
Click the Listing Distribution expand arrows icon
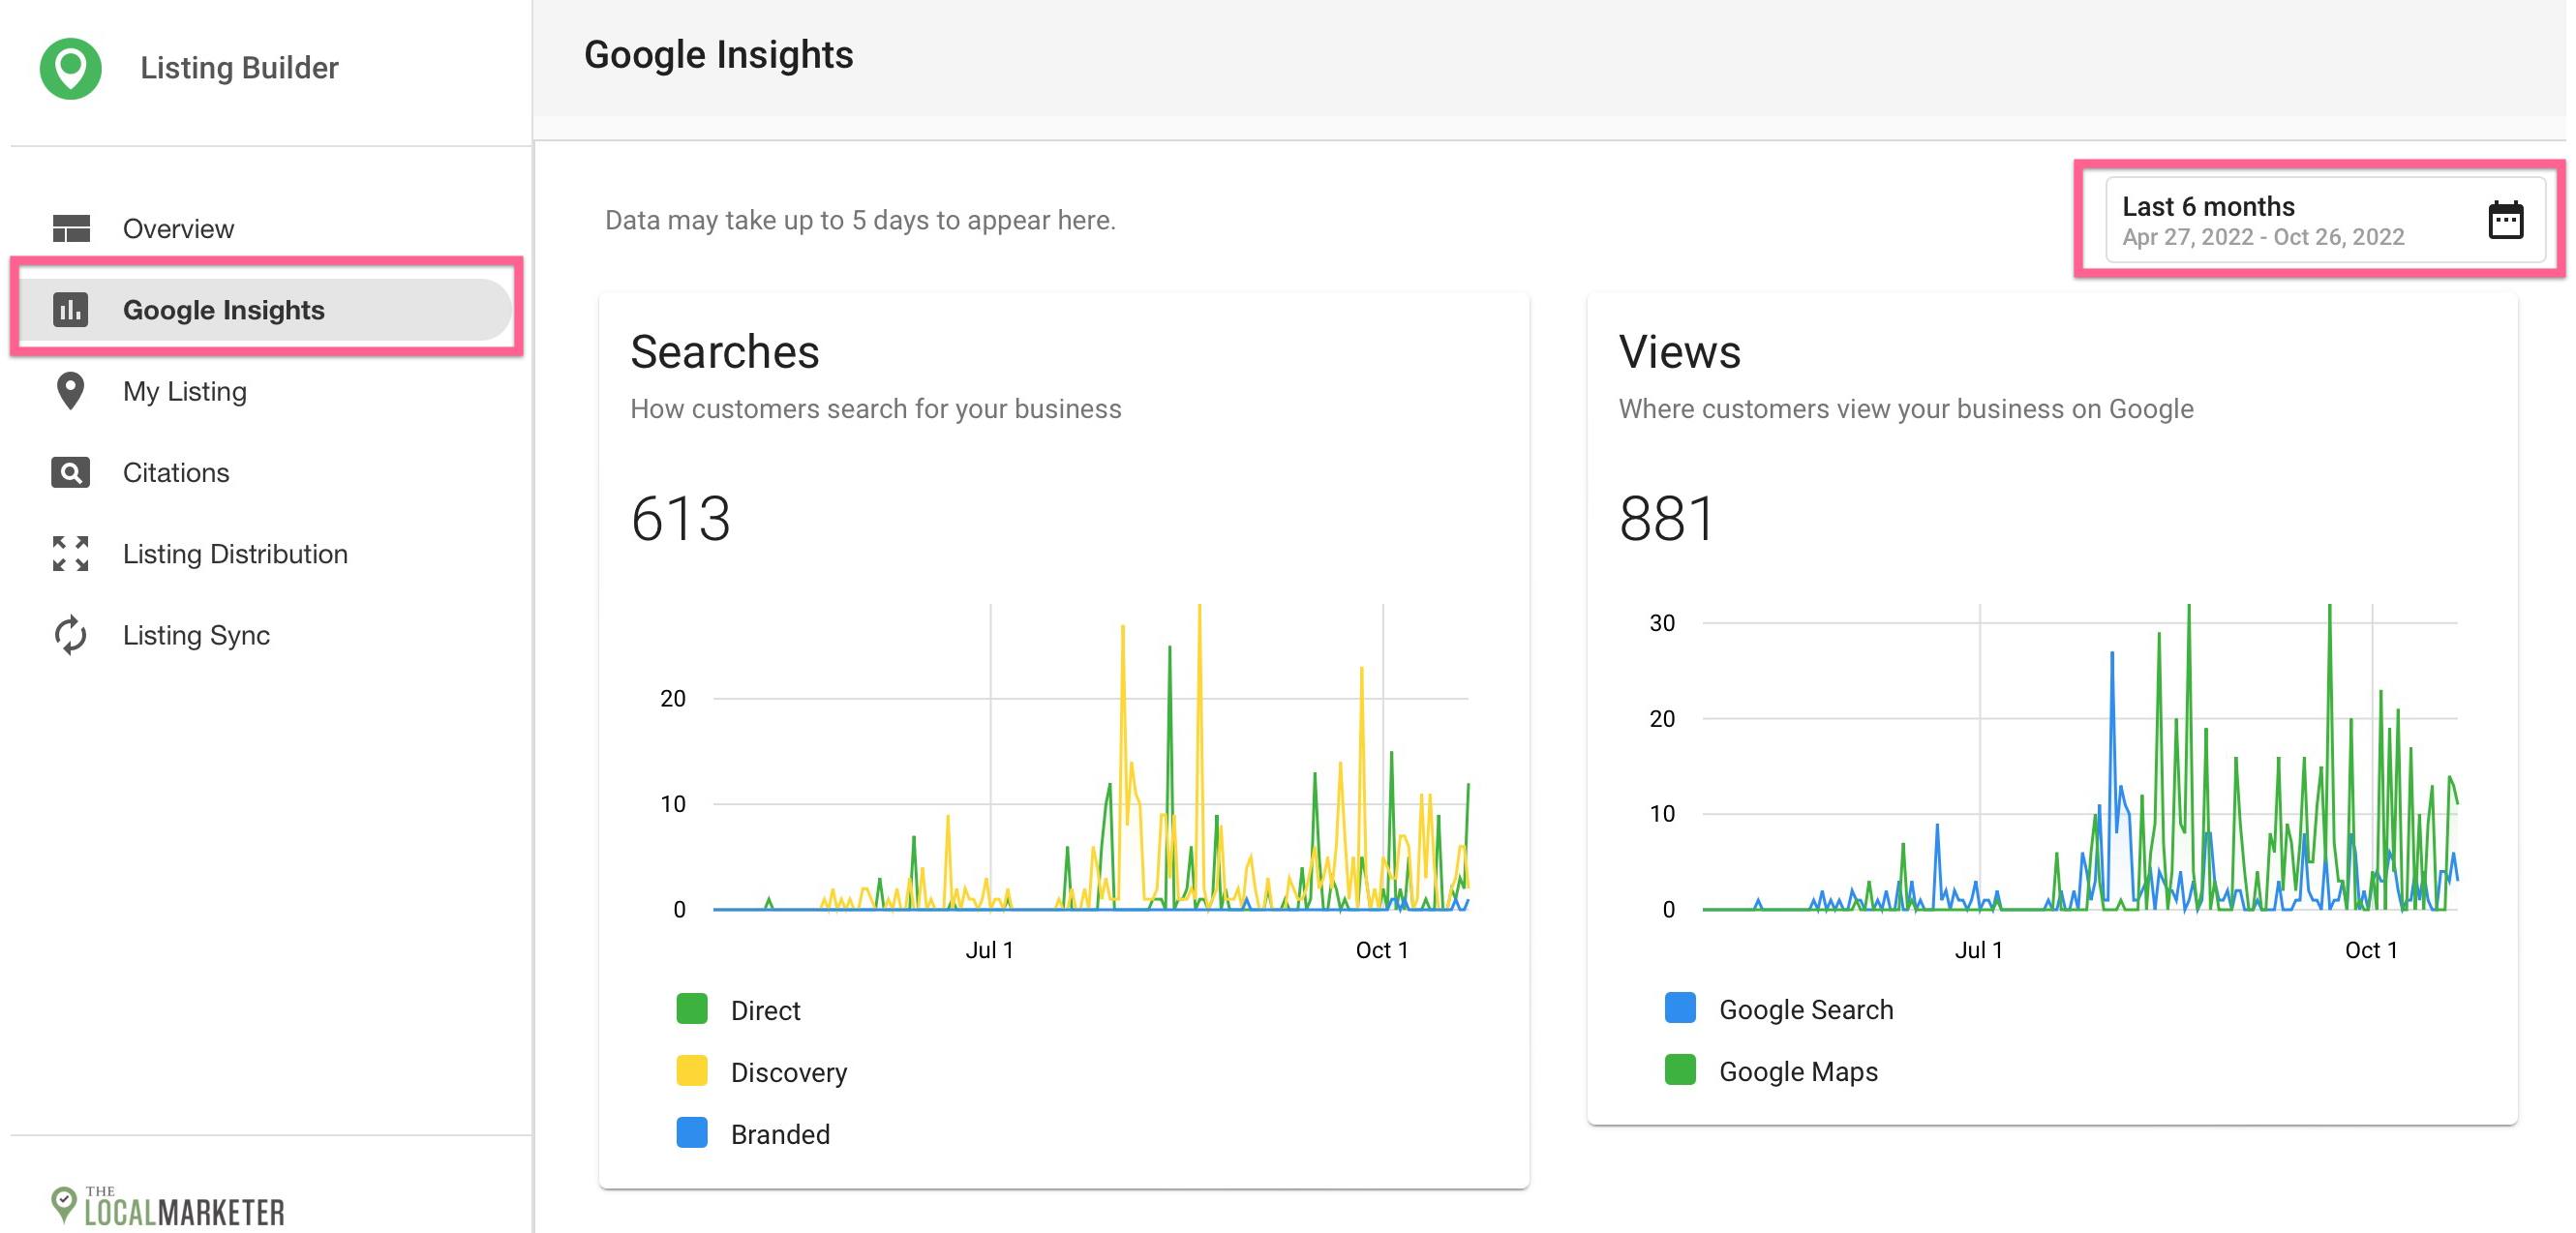[x=70, y=553]
